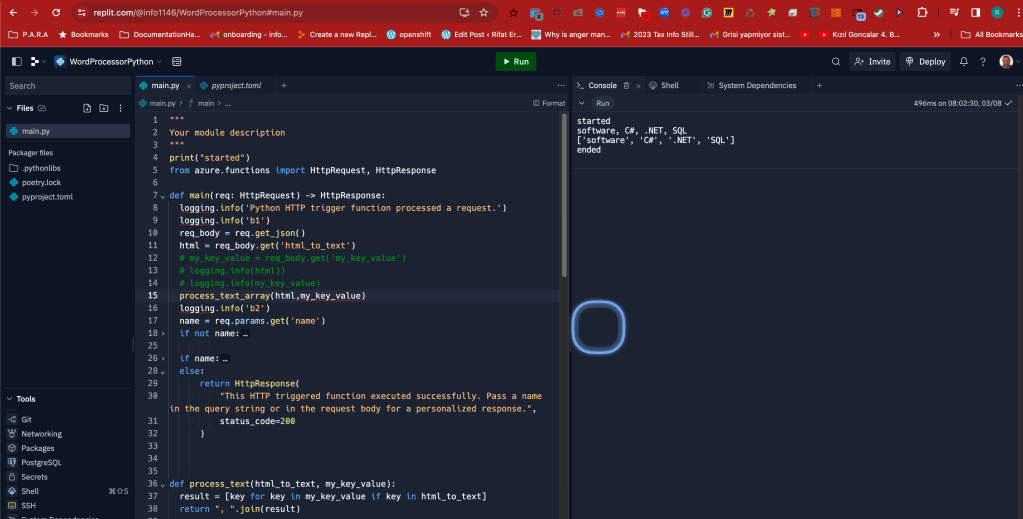Collapse the Tools section chevron

coord(10,399)
